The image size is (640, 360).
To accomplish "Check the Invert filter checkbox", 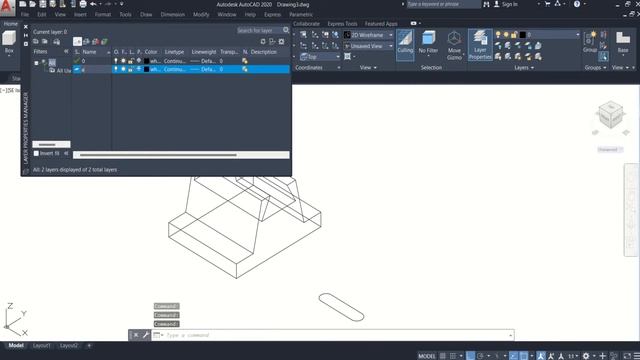I will [x=36, y=153].
